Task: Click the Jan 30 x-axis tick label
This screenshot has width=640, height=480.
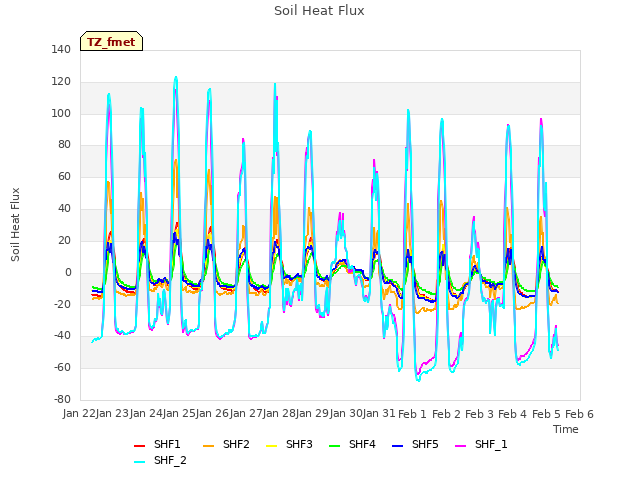Action: tap(346, 414)
